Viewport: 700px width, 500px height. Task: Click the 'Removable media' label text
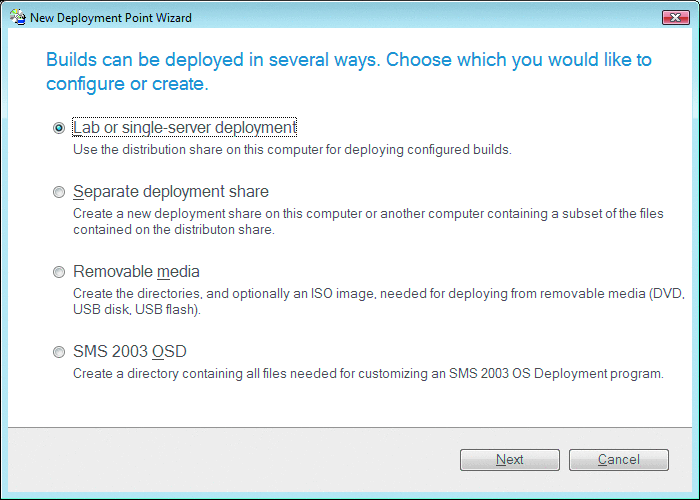coord(136,271)
